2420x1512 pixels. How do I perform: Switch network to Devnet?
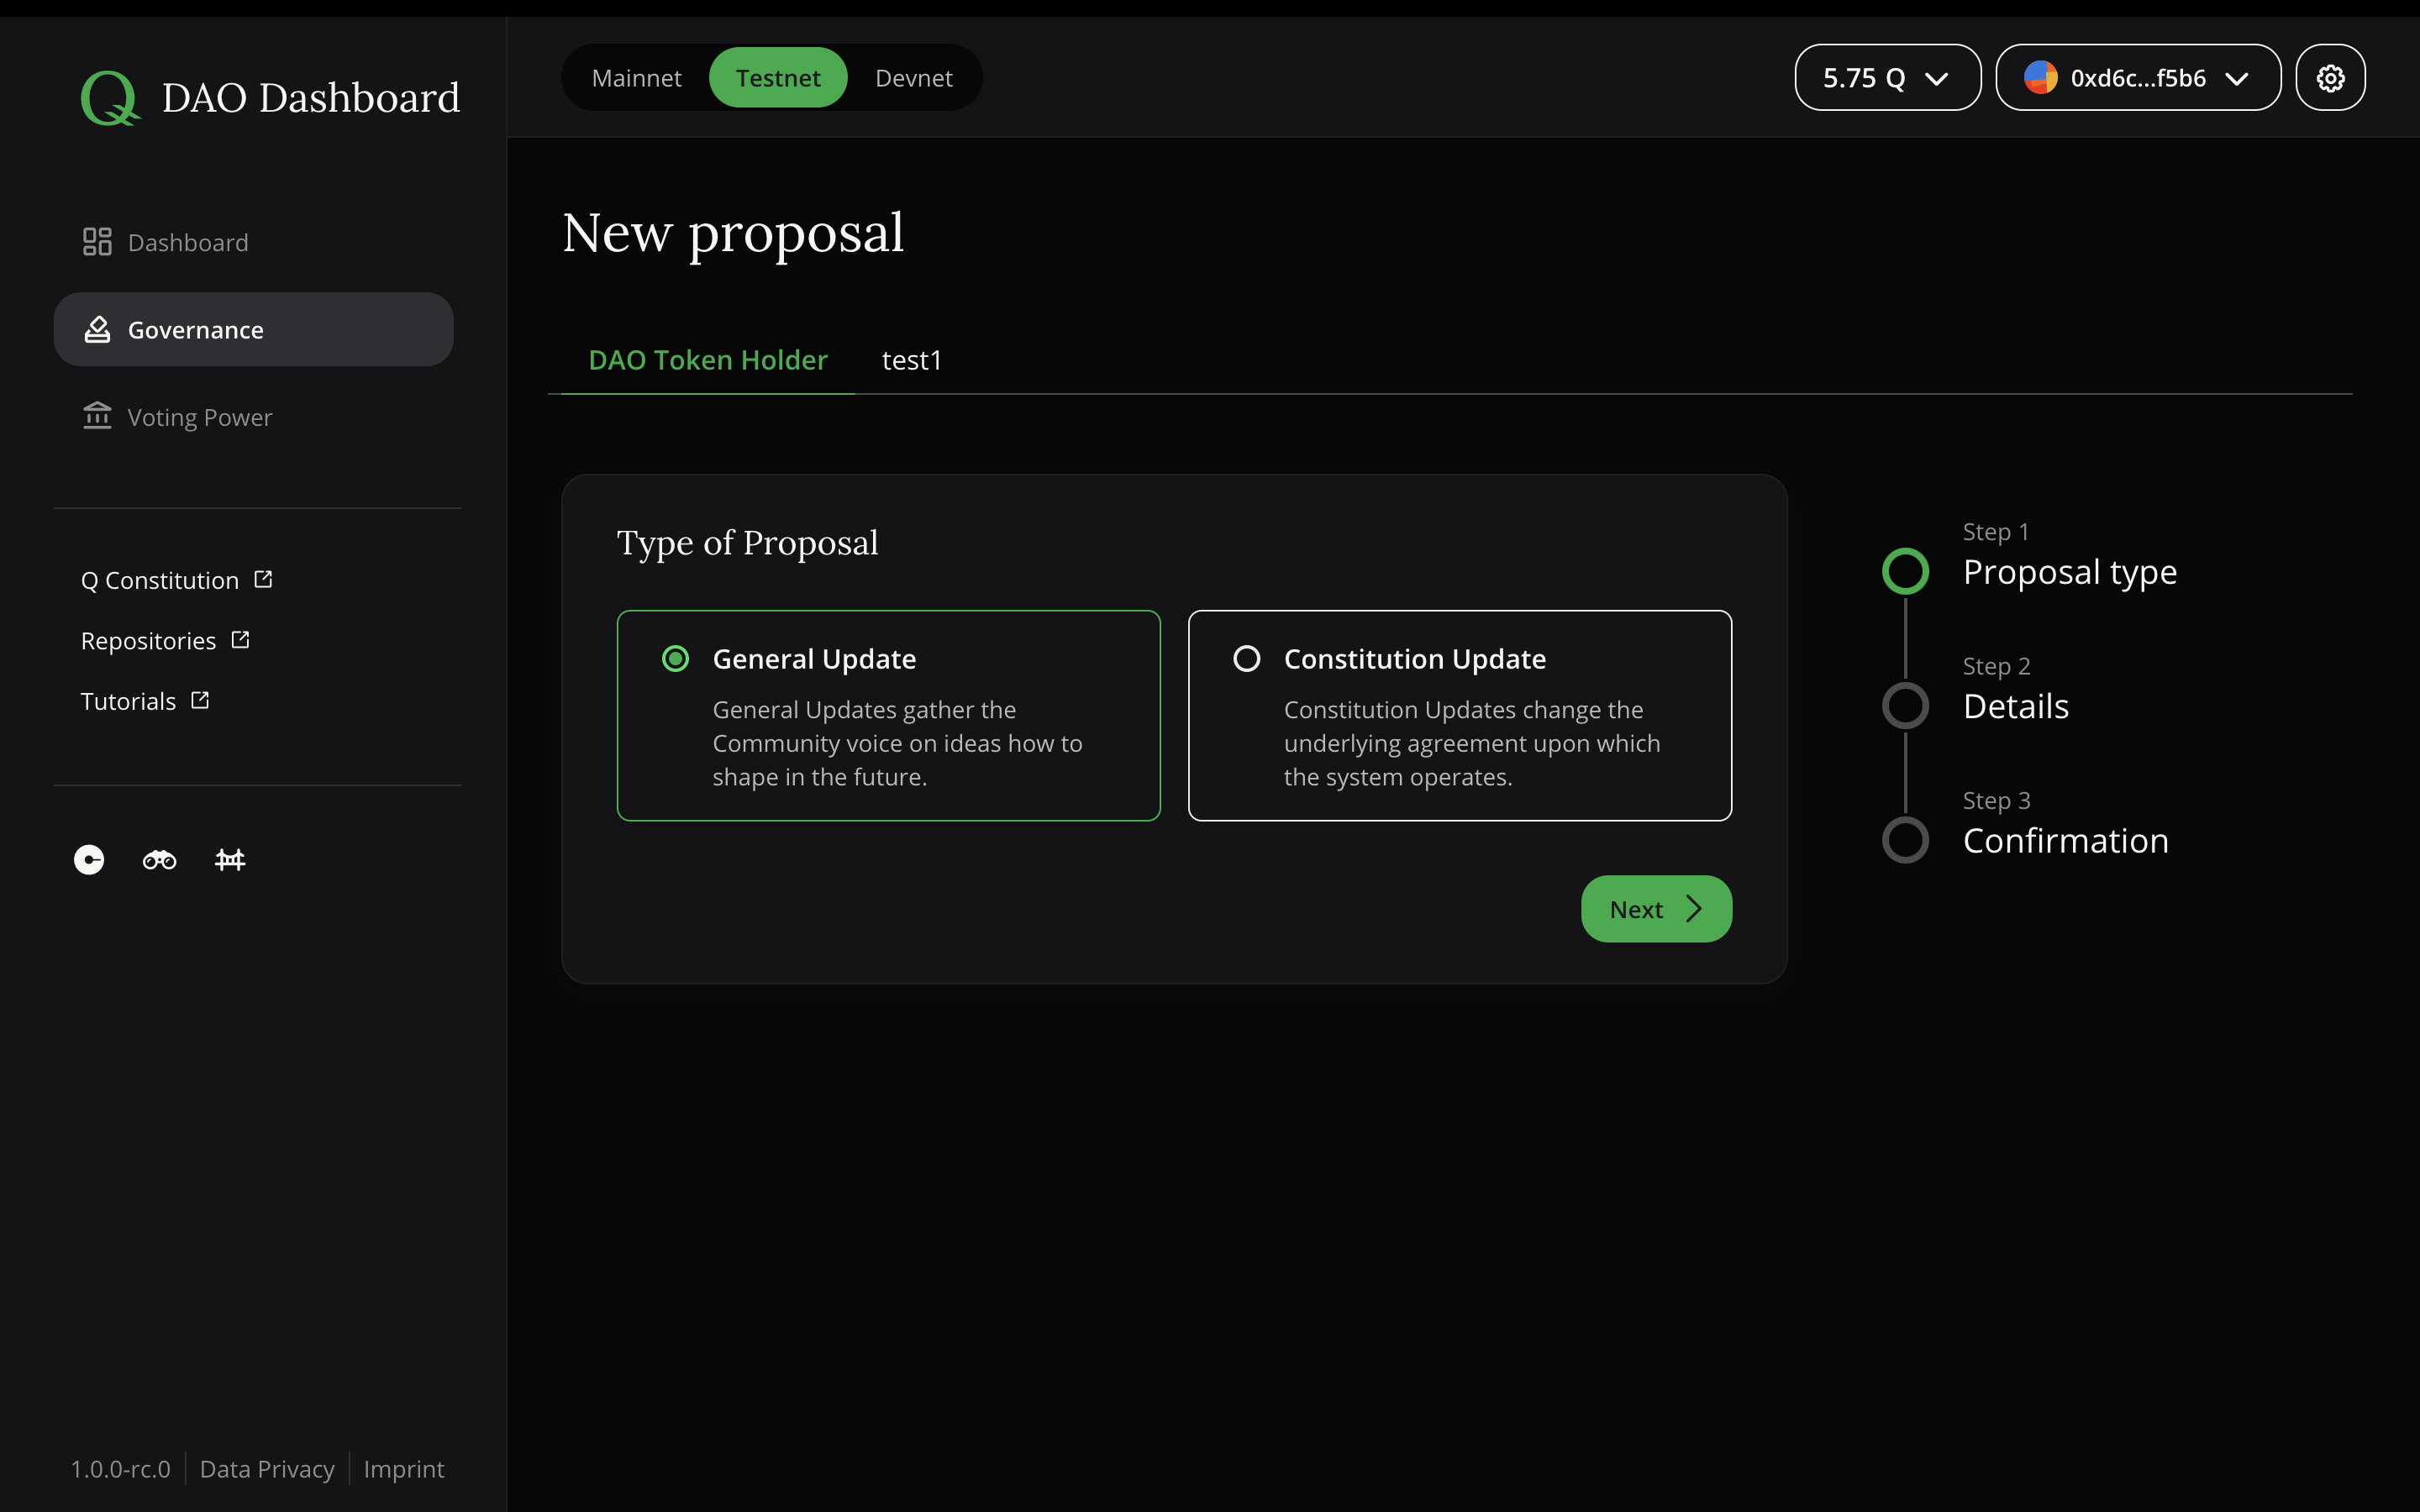point(913,77)
